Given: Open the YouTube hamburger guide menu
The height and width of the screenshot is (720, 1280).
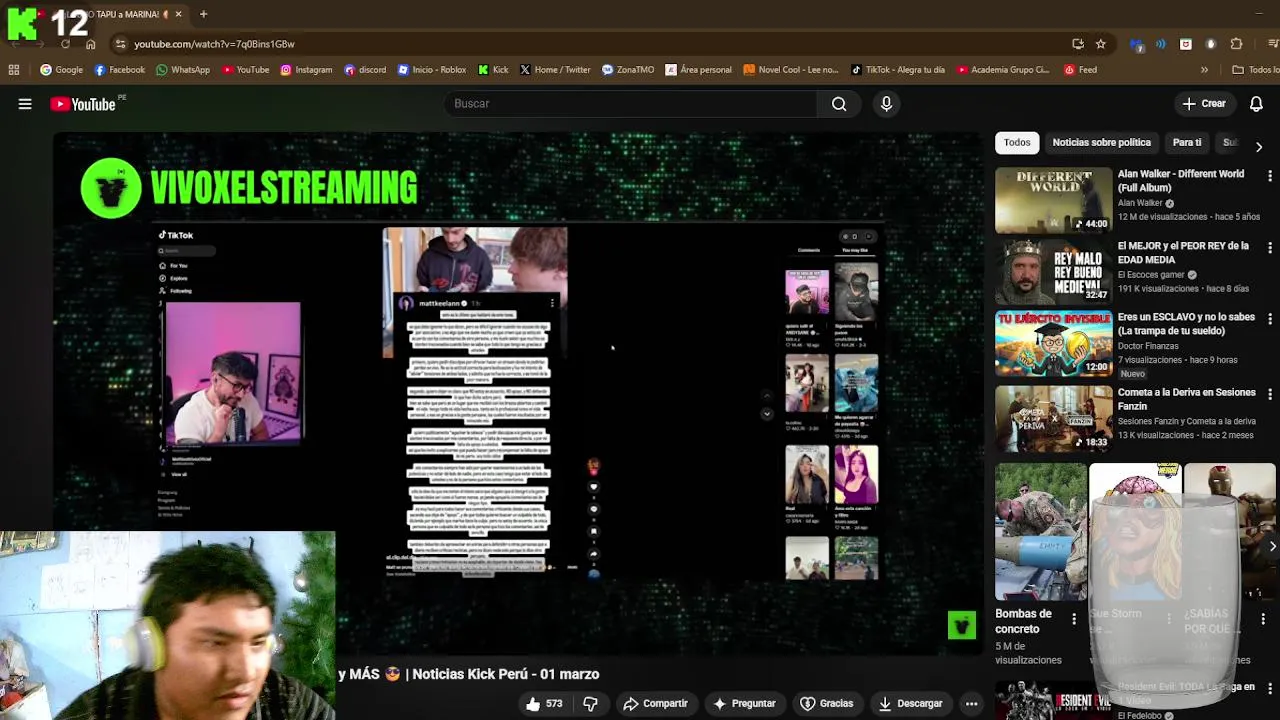Looking at the screenshot, I should (25, 104).
